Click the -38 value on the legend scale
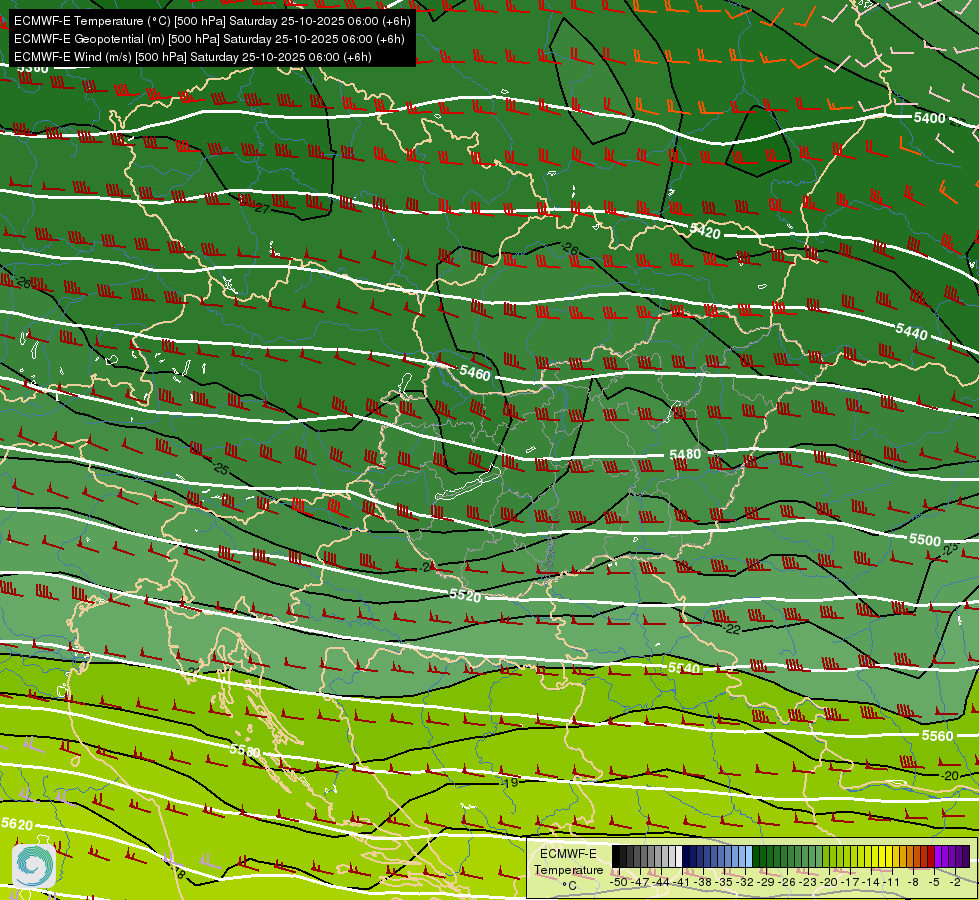This screenshot has width=979, height=900. click(x=704, y=882)
